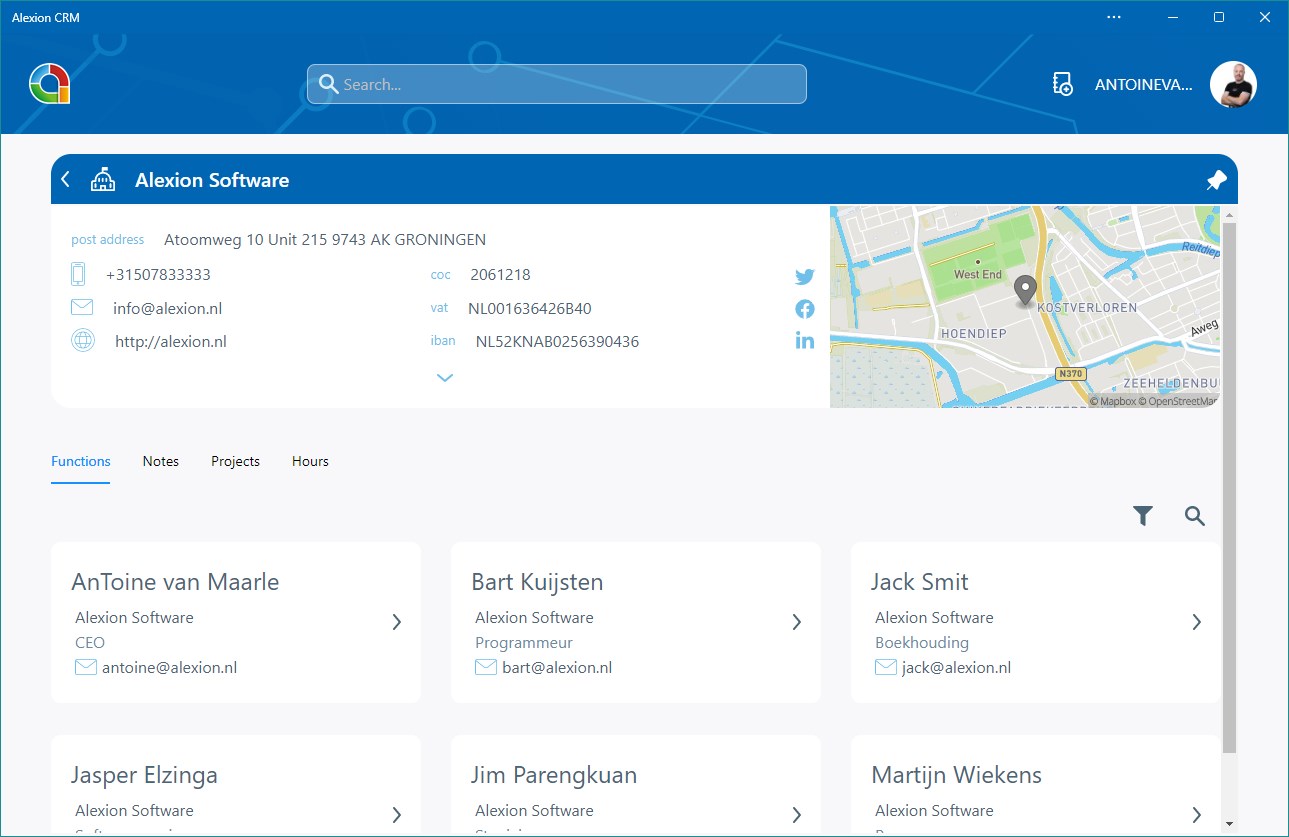Switch to the Projects tab

click(x=235, y=461)
